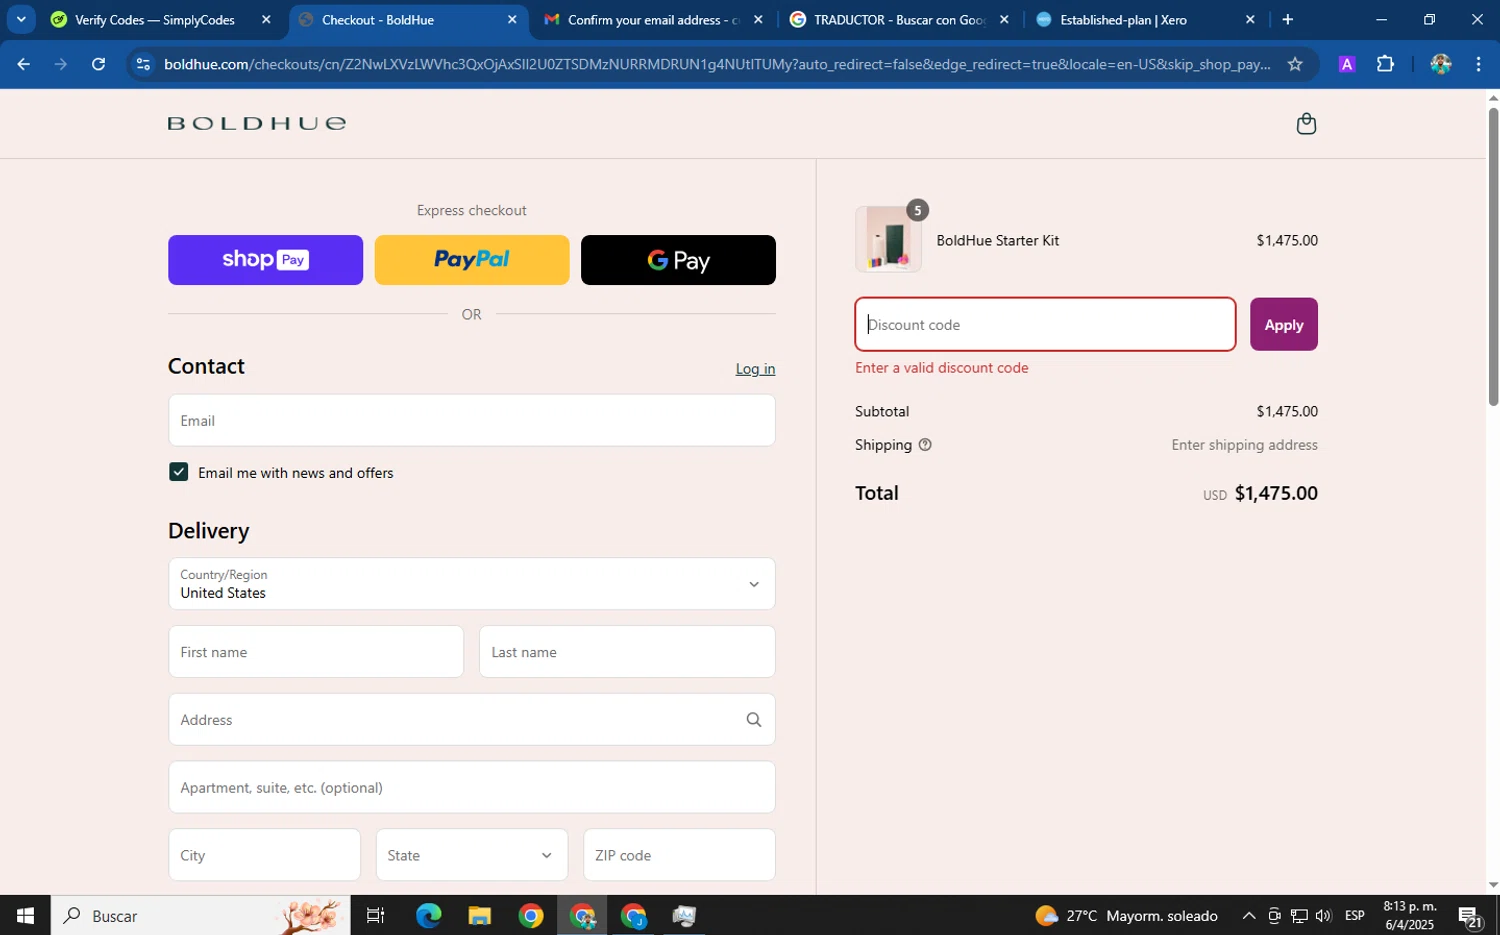The image size is (1500, 935).
Task: Open Chrome profile avatar
Action: [x=1441, y=64]
